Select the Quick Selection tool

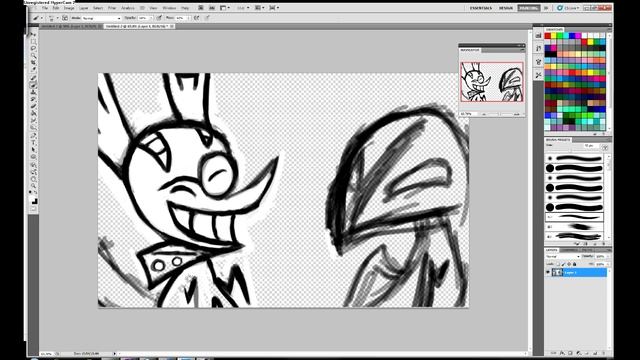33,56
